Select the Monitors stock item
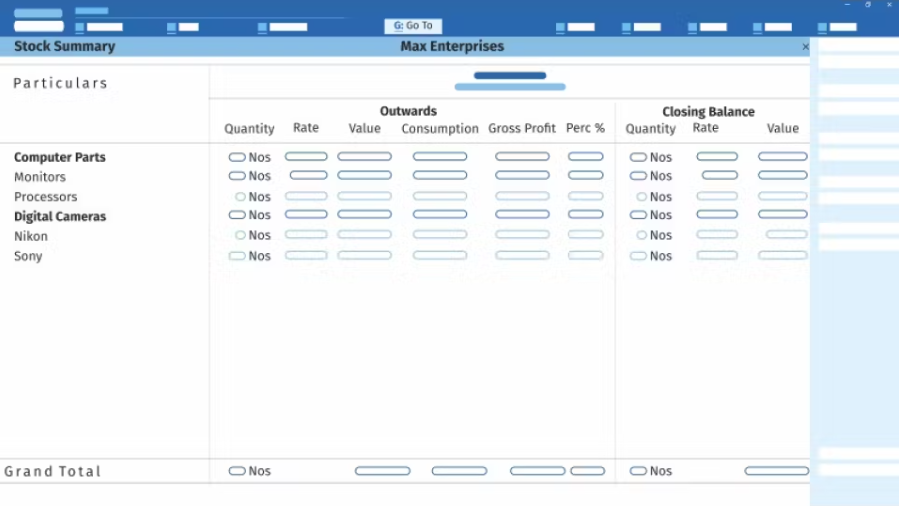 point(40,176)
